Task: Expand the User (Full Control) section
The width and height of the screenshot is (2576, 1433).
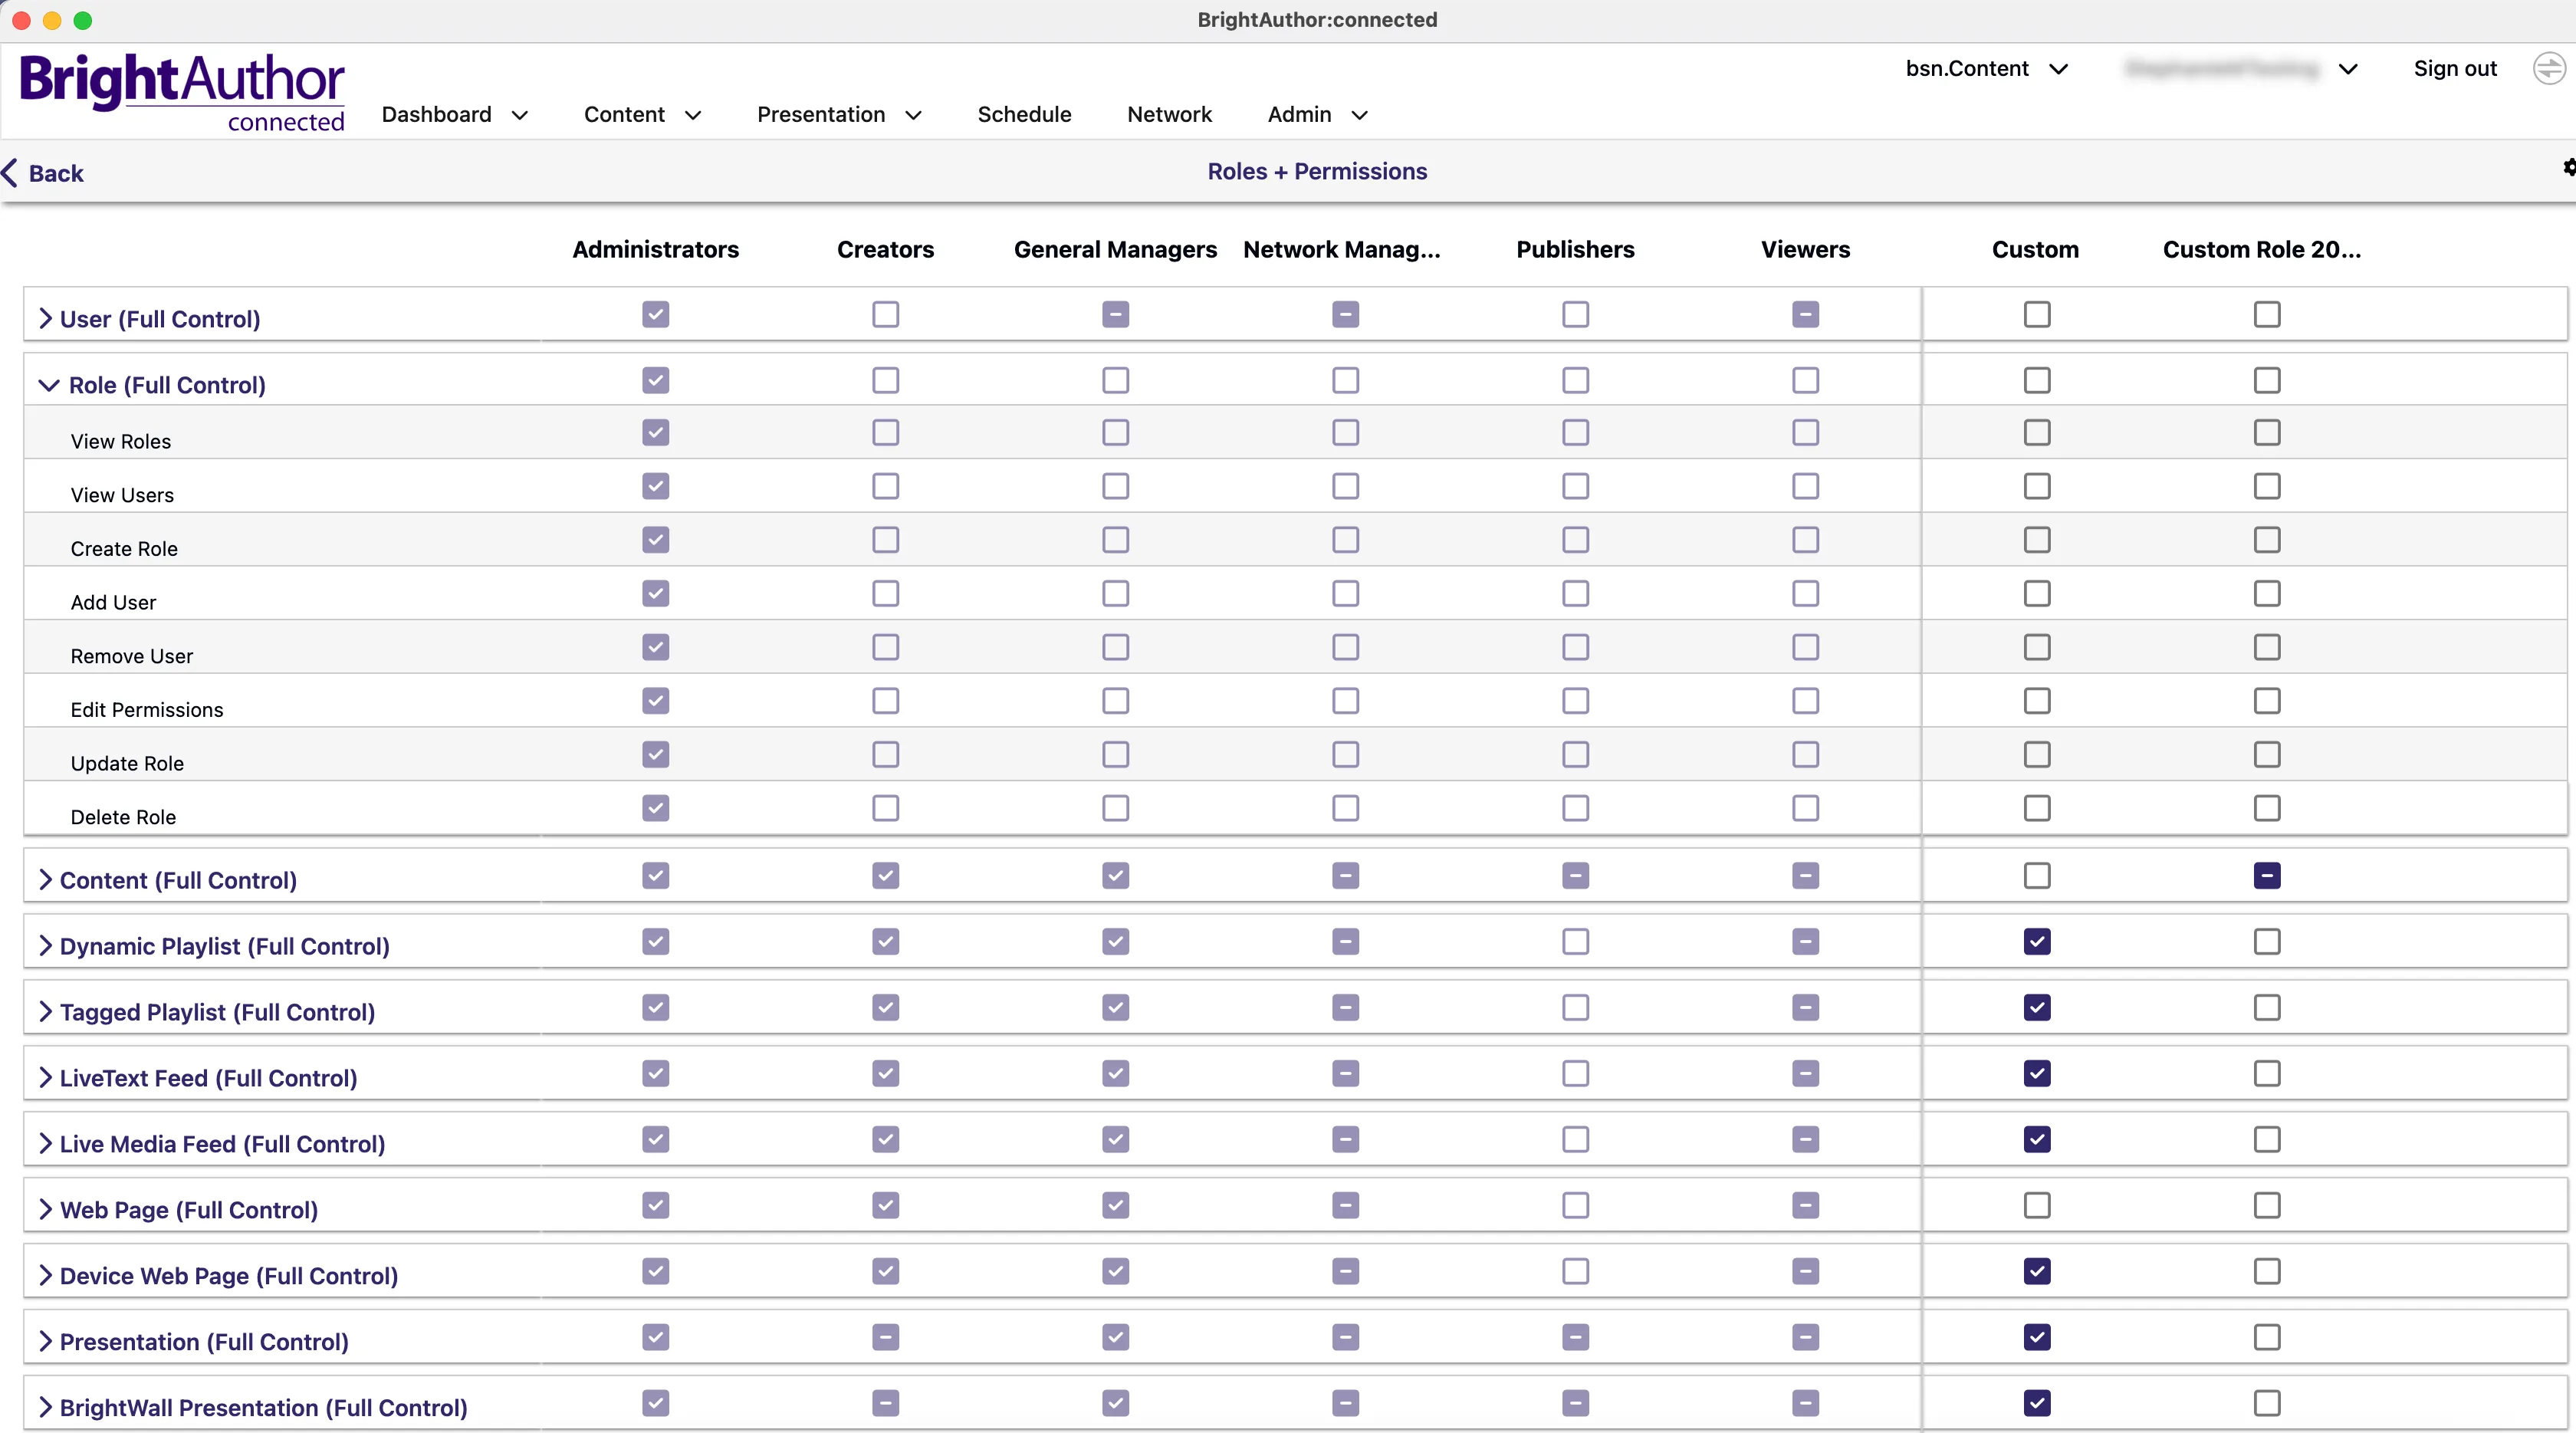Action: pyautogui.click(x=45, y=318)
